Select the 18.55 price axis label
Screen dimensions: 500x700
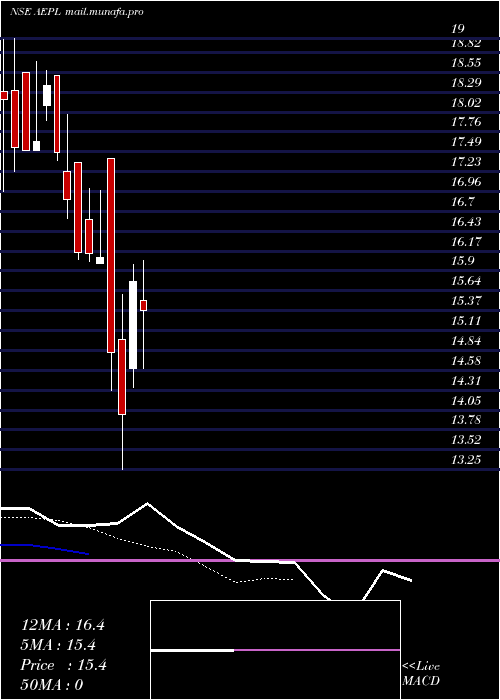466,63
